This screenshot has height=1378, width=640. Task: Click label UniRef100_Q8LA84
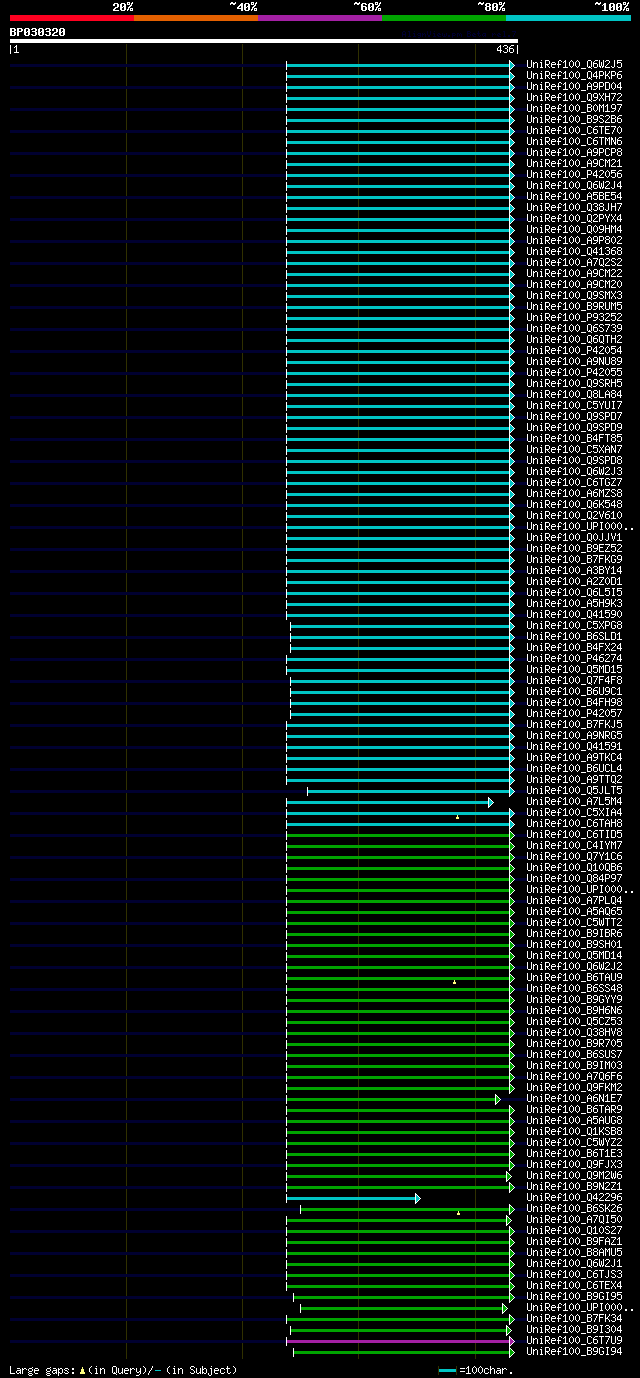pyautogui.click(x=574, y=394)
